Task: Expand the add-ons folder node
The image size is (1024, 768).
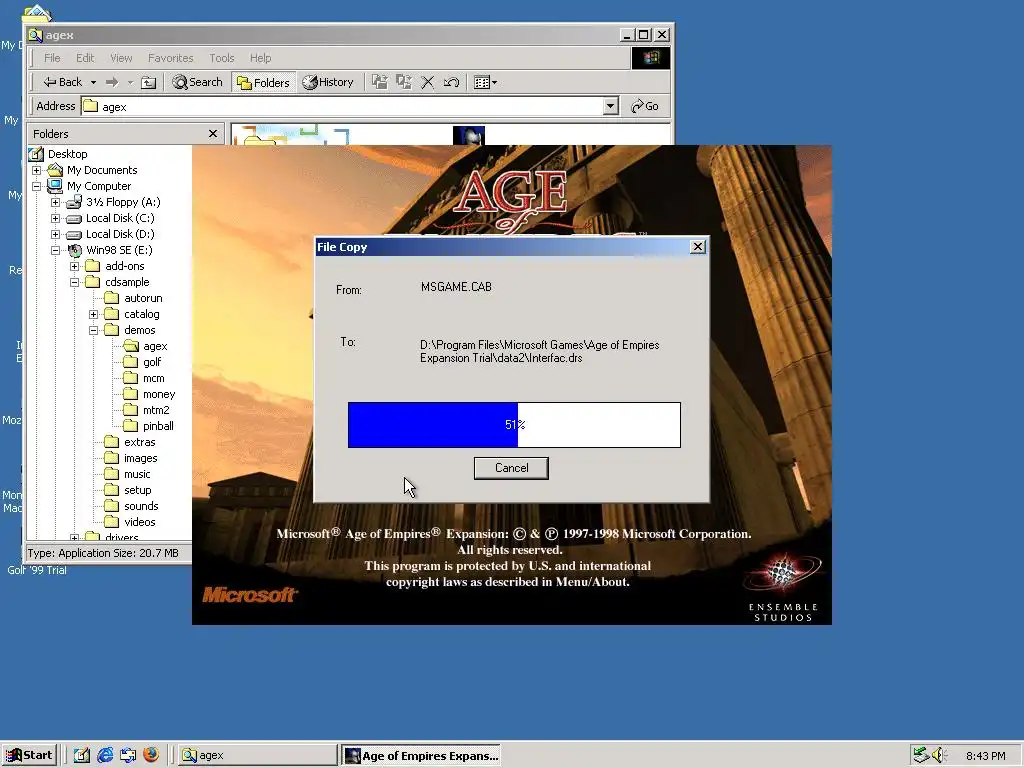Action: (74, 266)
